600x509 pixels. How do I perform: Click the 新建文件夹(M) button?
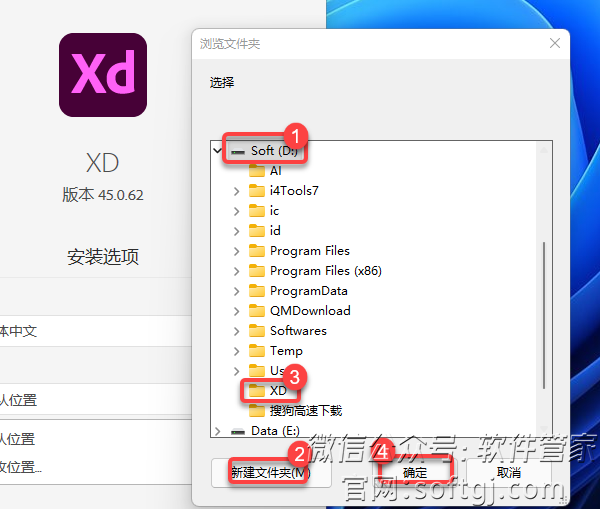click(x=271, y=473)
